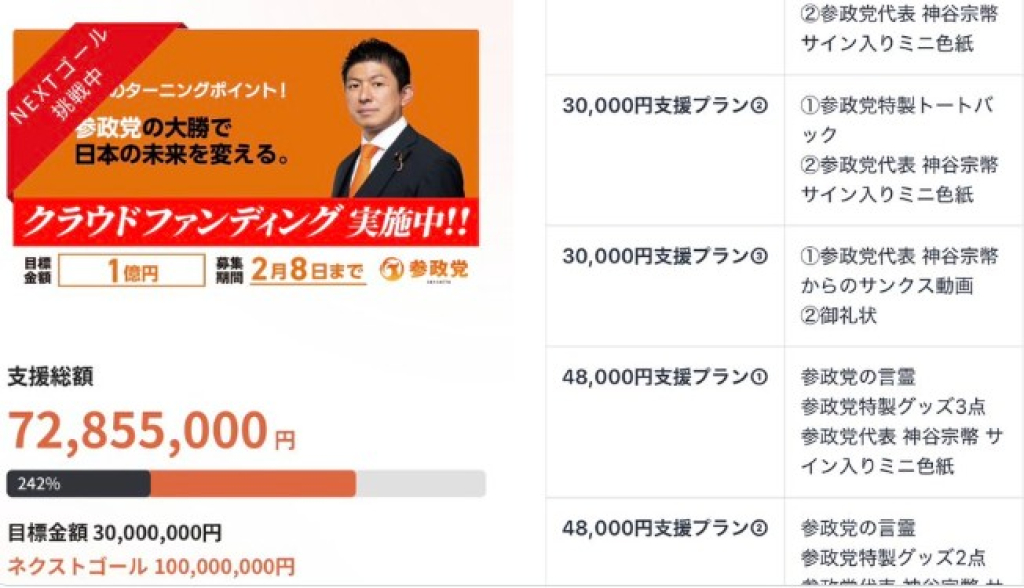Click the 2月8日まで deadline text
Viewport: 1024px width, 588px height.
click(307, 270)
